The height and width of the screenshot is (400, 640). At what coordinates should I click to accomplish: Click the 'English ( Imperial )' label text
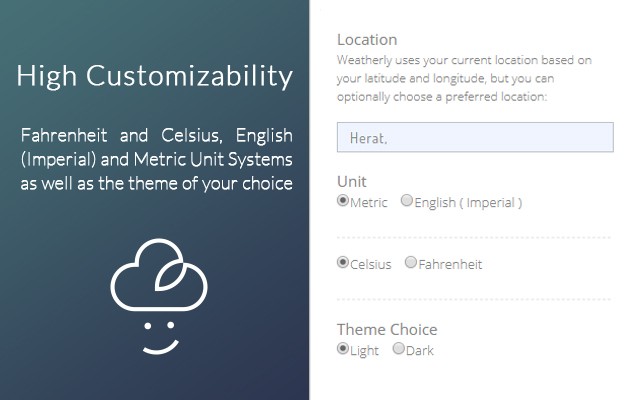[468, 202]
